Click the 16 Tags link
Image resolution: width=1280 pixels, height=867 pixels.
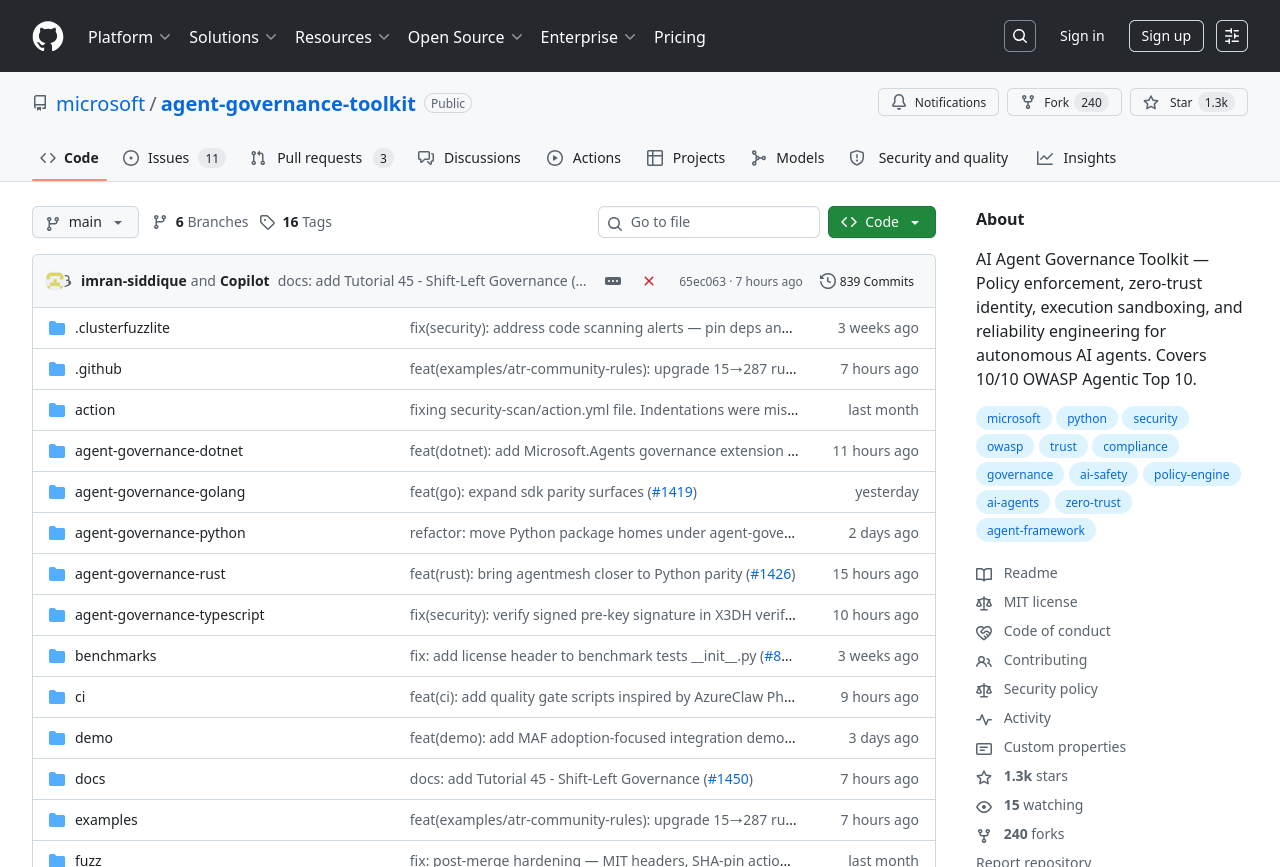point(296,222)
